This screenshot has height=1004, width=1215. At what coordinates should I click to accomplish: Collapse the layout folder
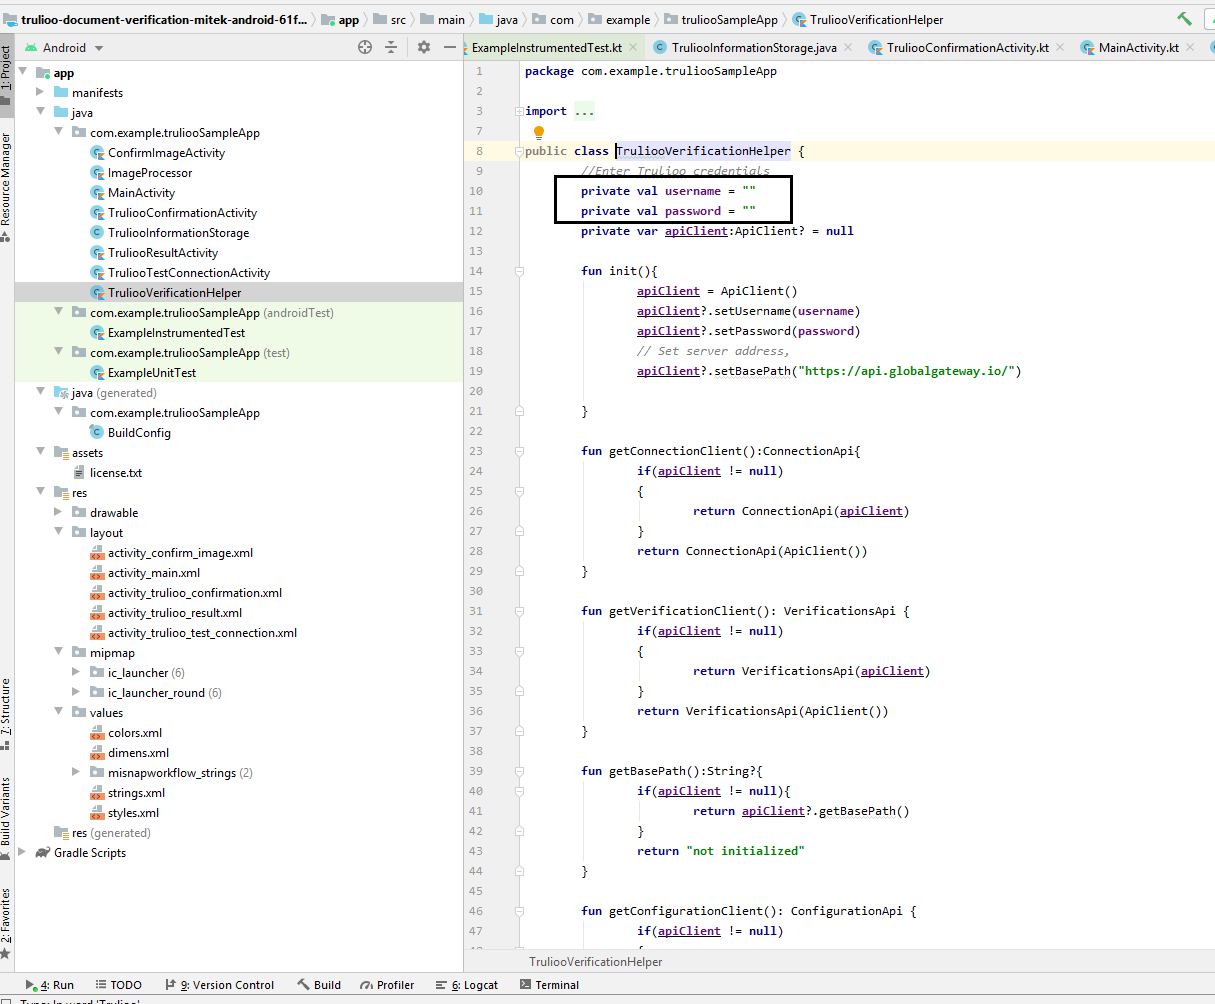click(x=59, y=533)
